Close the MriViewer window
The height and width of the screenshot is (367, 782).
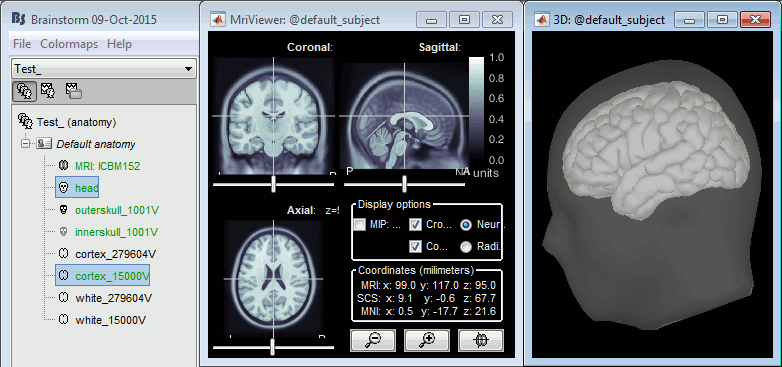tap(497, 20)
